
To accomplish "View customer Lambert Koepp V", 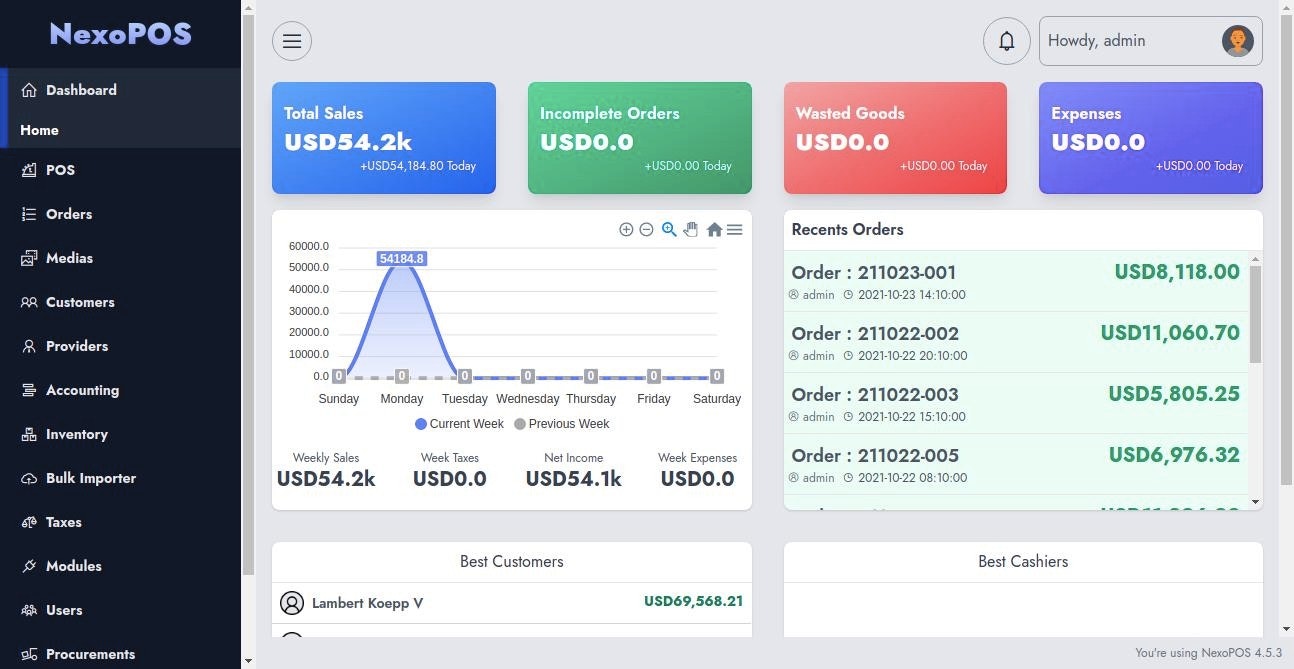I will click(367, 603).
